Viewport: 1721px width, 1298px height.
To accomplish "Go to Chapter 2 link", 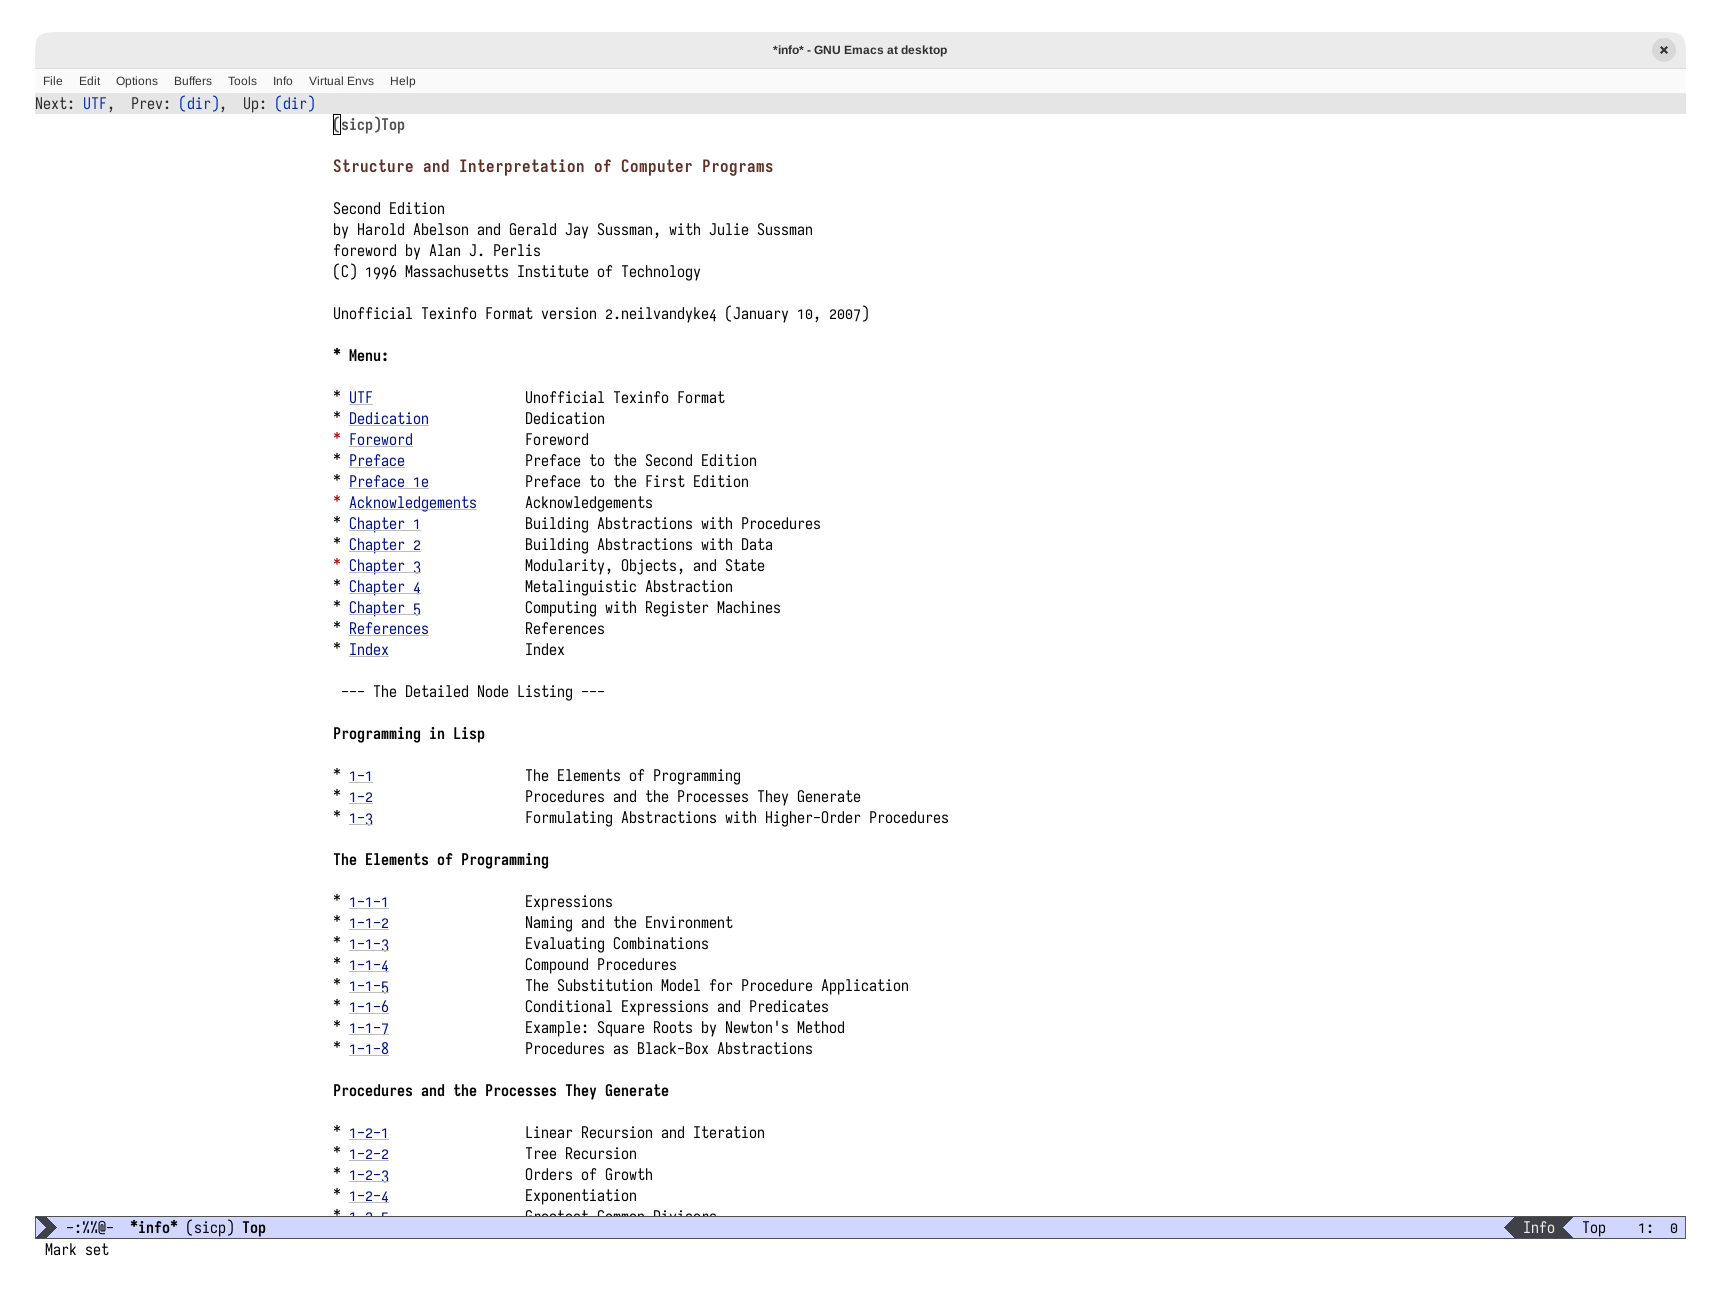I will 385,545.
